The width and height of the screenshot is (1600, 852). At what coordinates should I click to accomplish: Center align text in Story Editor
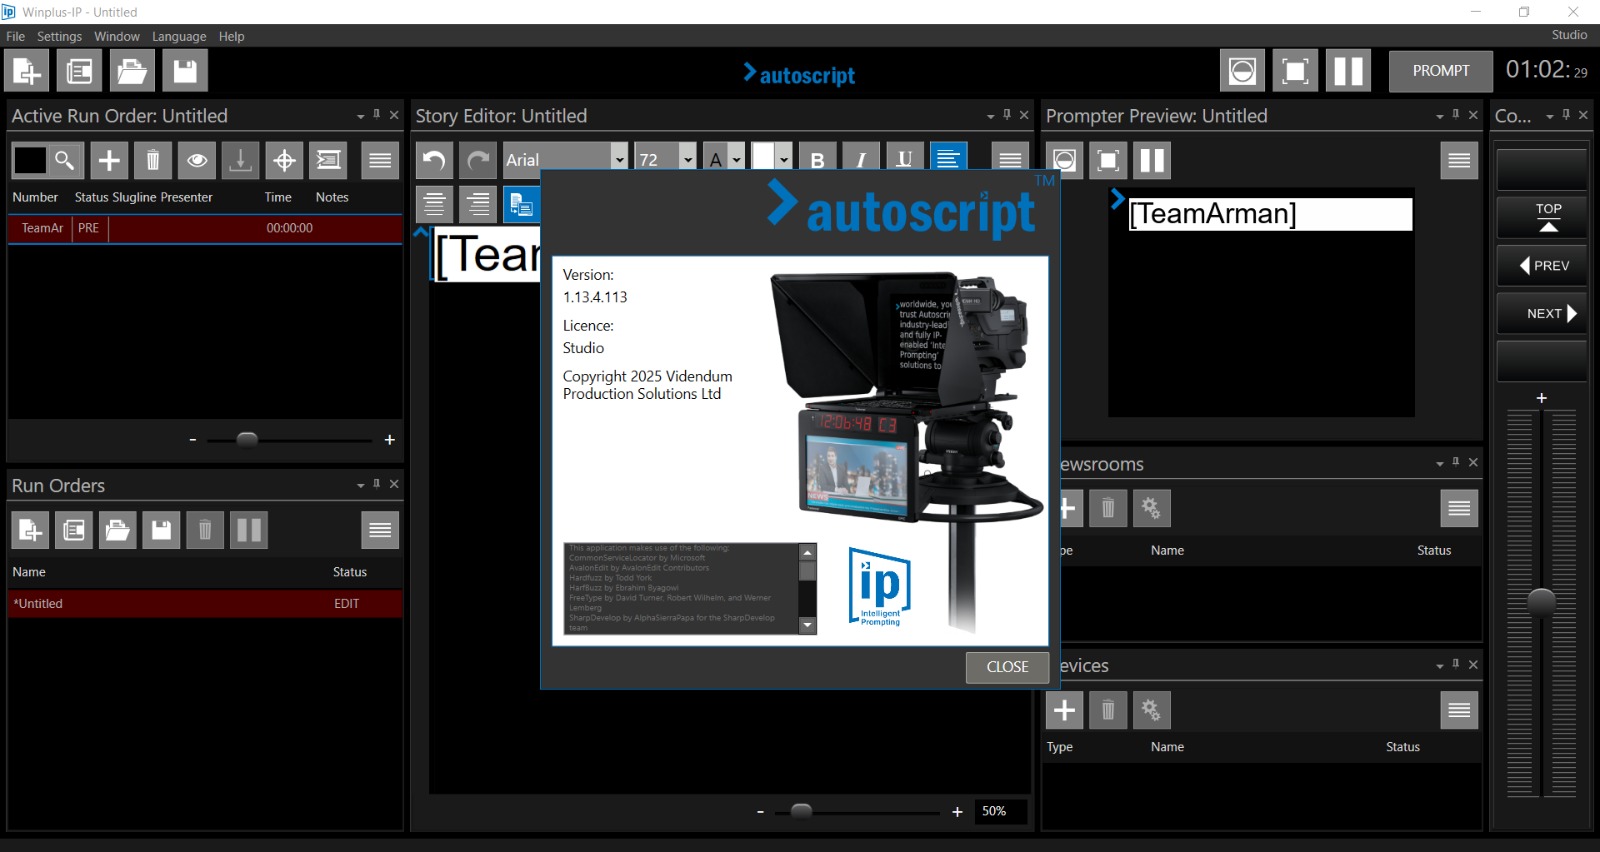pos(434,204)
